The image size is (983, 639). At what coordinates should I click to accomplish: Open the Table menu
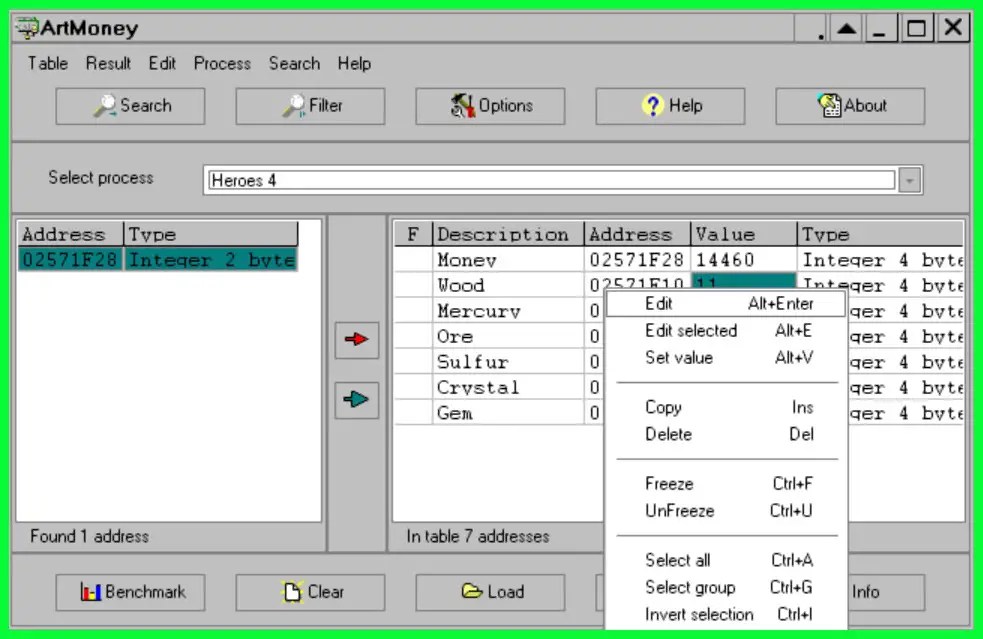coord(48,64)
